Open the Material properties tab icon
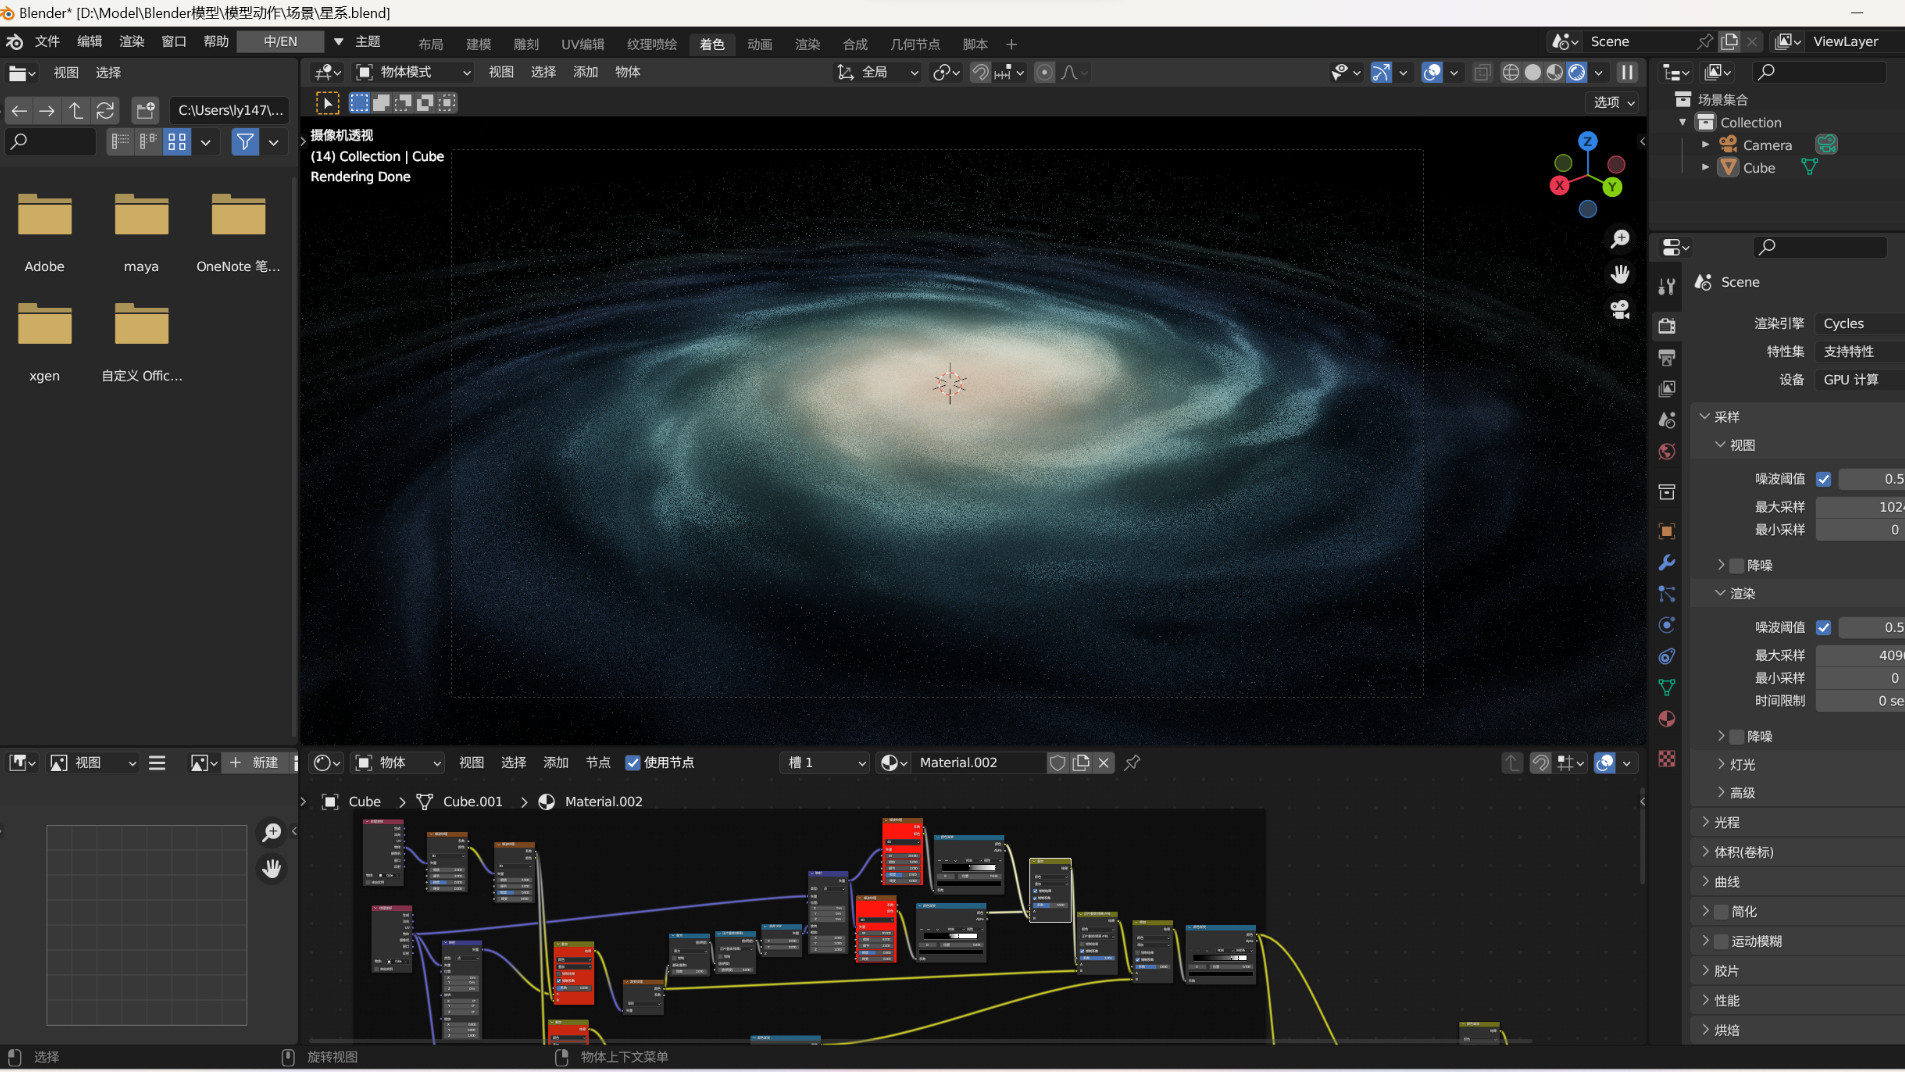The width and height of the screenshot is (1905, 1072). (1667, 719)
